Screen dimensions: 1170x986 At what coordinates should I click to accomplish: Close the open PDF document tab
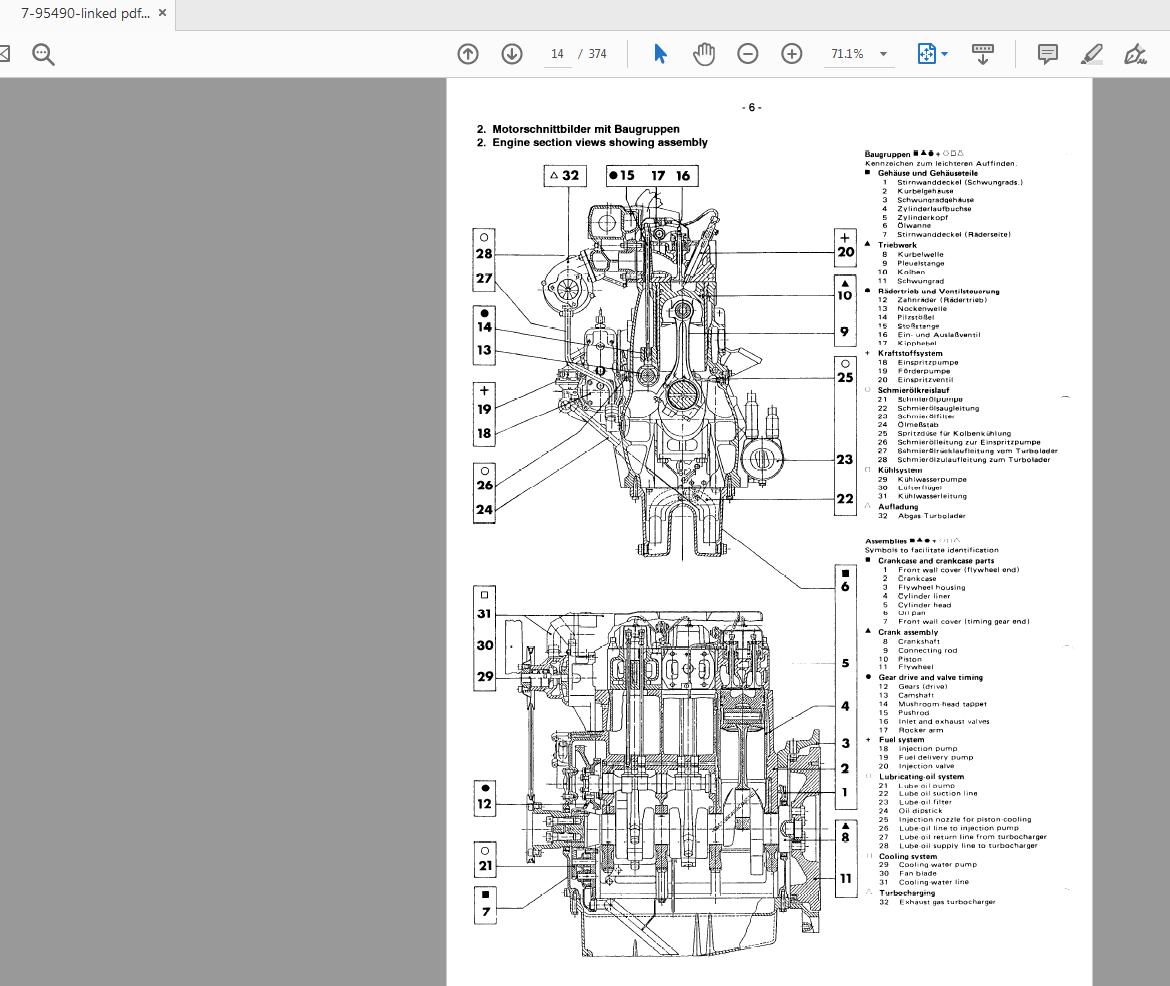click(x=162, y=13)
